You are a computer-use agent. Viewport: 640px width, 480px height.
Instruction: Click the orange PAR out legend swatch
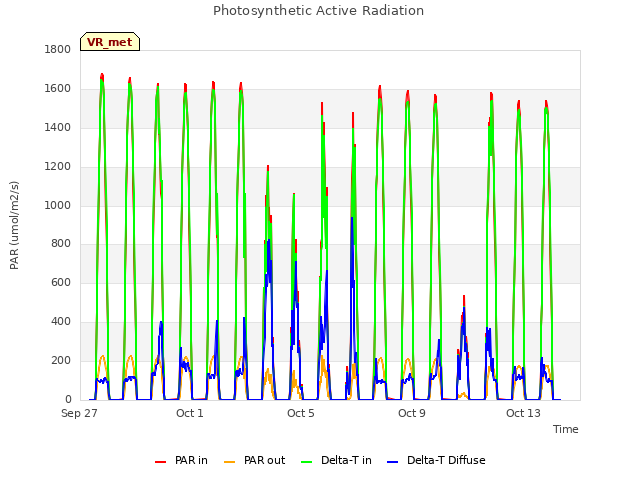(x=230, y=462)
